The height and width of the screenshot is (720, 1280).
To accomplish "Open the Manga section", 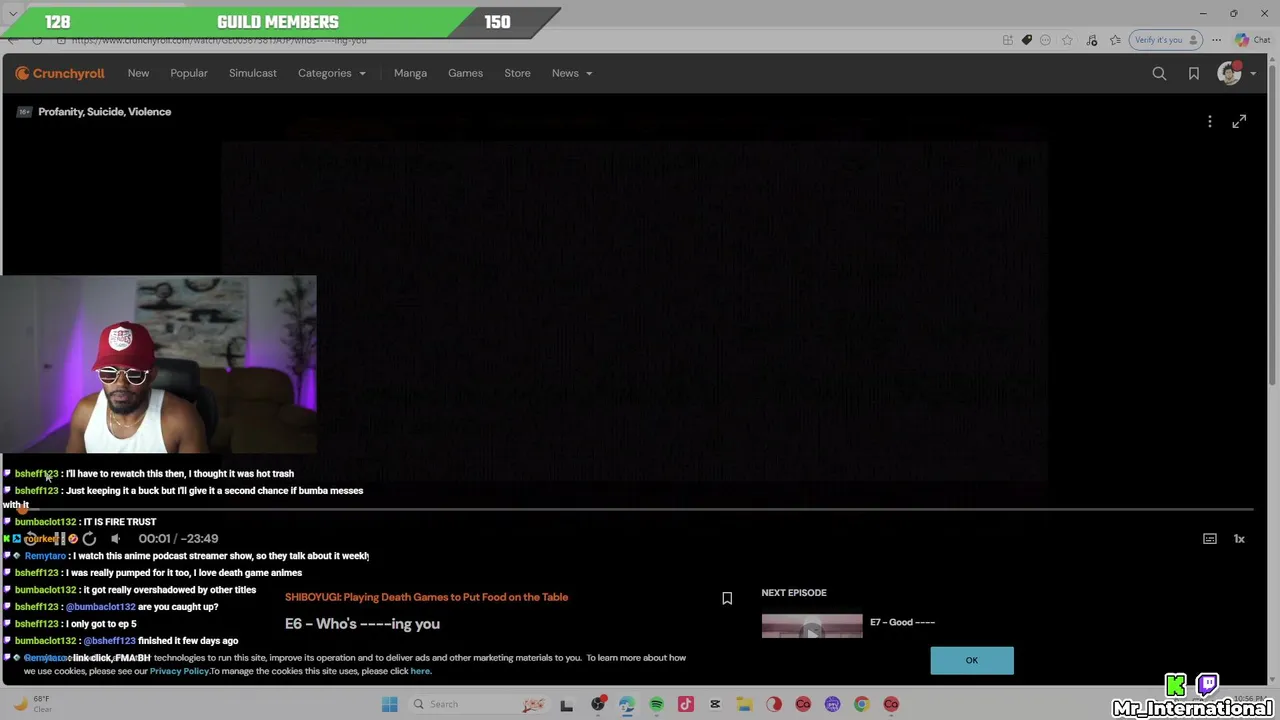I will coord(410,73).
